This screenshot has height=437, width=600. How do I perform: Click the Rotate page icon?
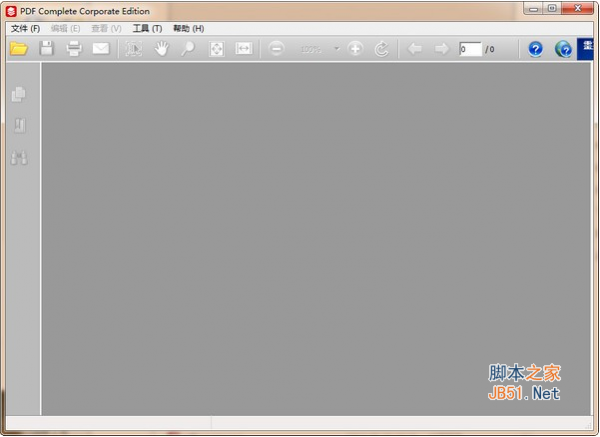point(382,49)
